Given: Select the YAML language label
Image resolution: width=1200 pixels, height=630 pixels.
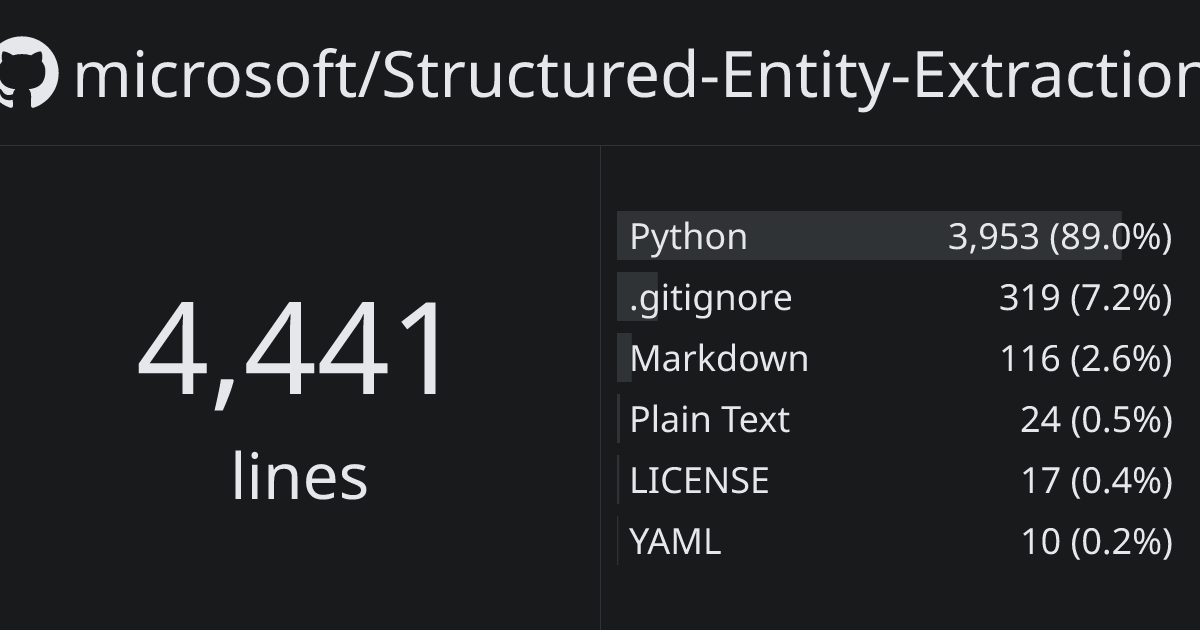Looking at the screenshot, I should point(675,542).
